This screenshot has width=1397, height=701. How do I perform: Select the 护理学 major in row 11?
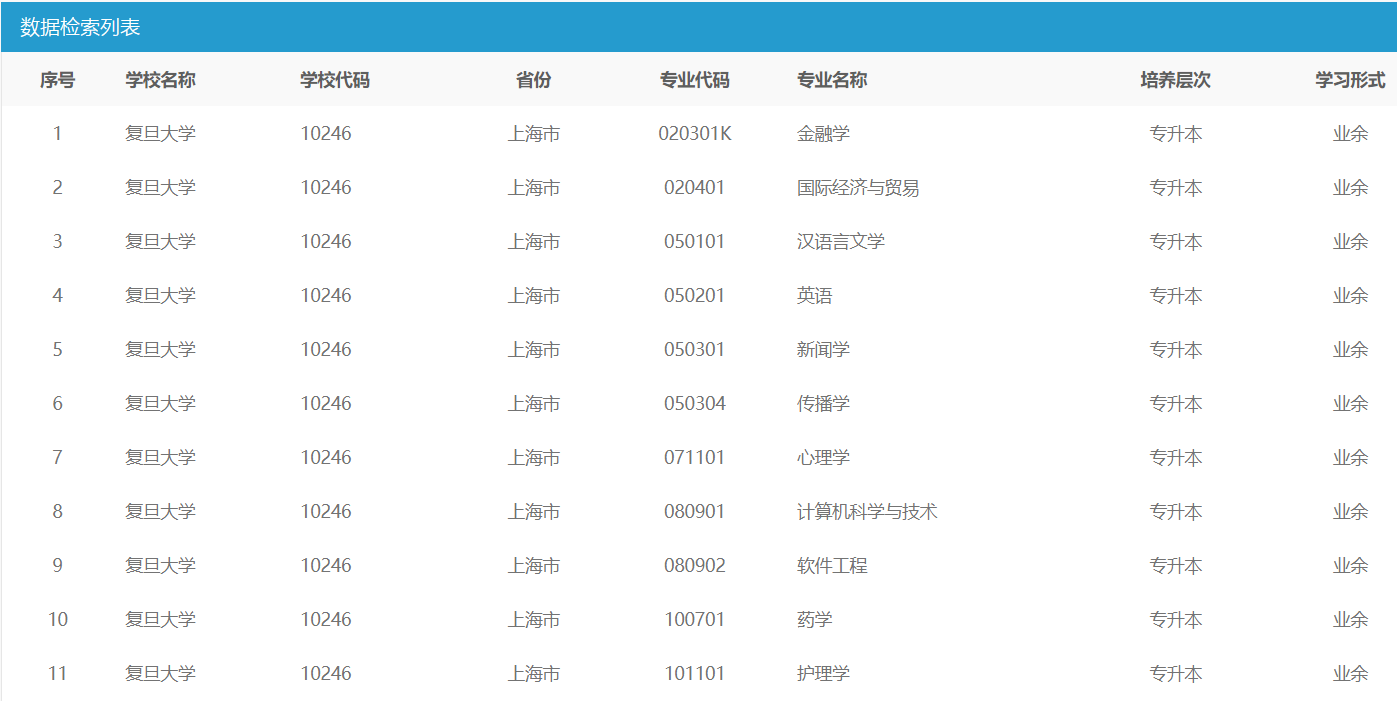[823, 673]
